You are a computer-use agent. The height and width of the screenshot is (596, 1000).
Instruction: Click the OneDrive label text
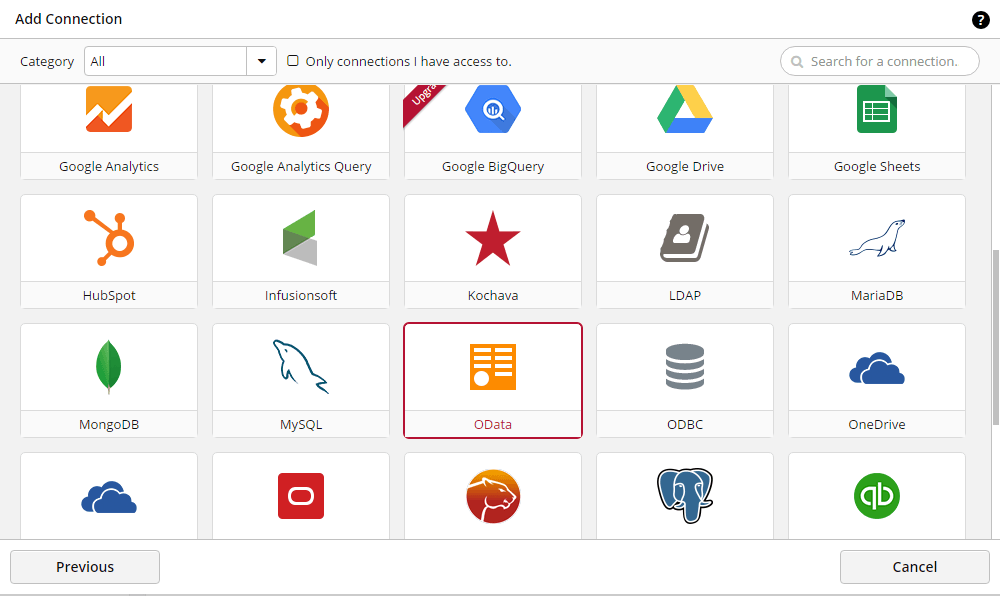pyautogui.click(x=877, y=424)
